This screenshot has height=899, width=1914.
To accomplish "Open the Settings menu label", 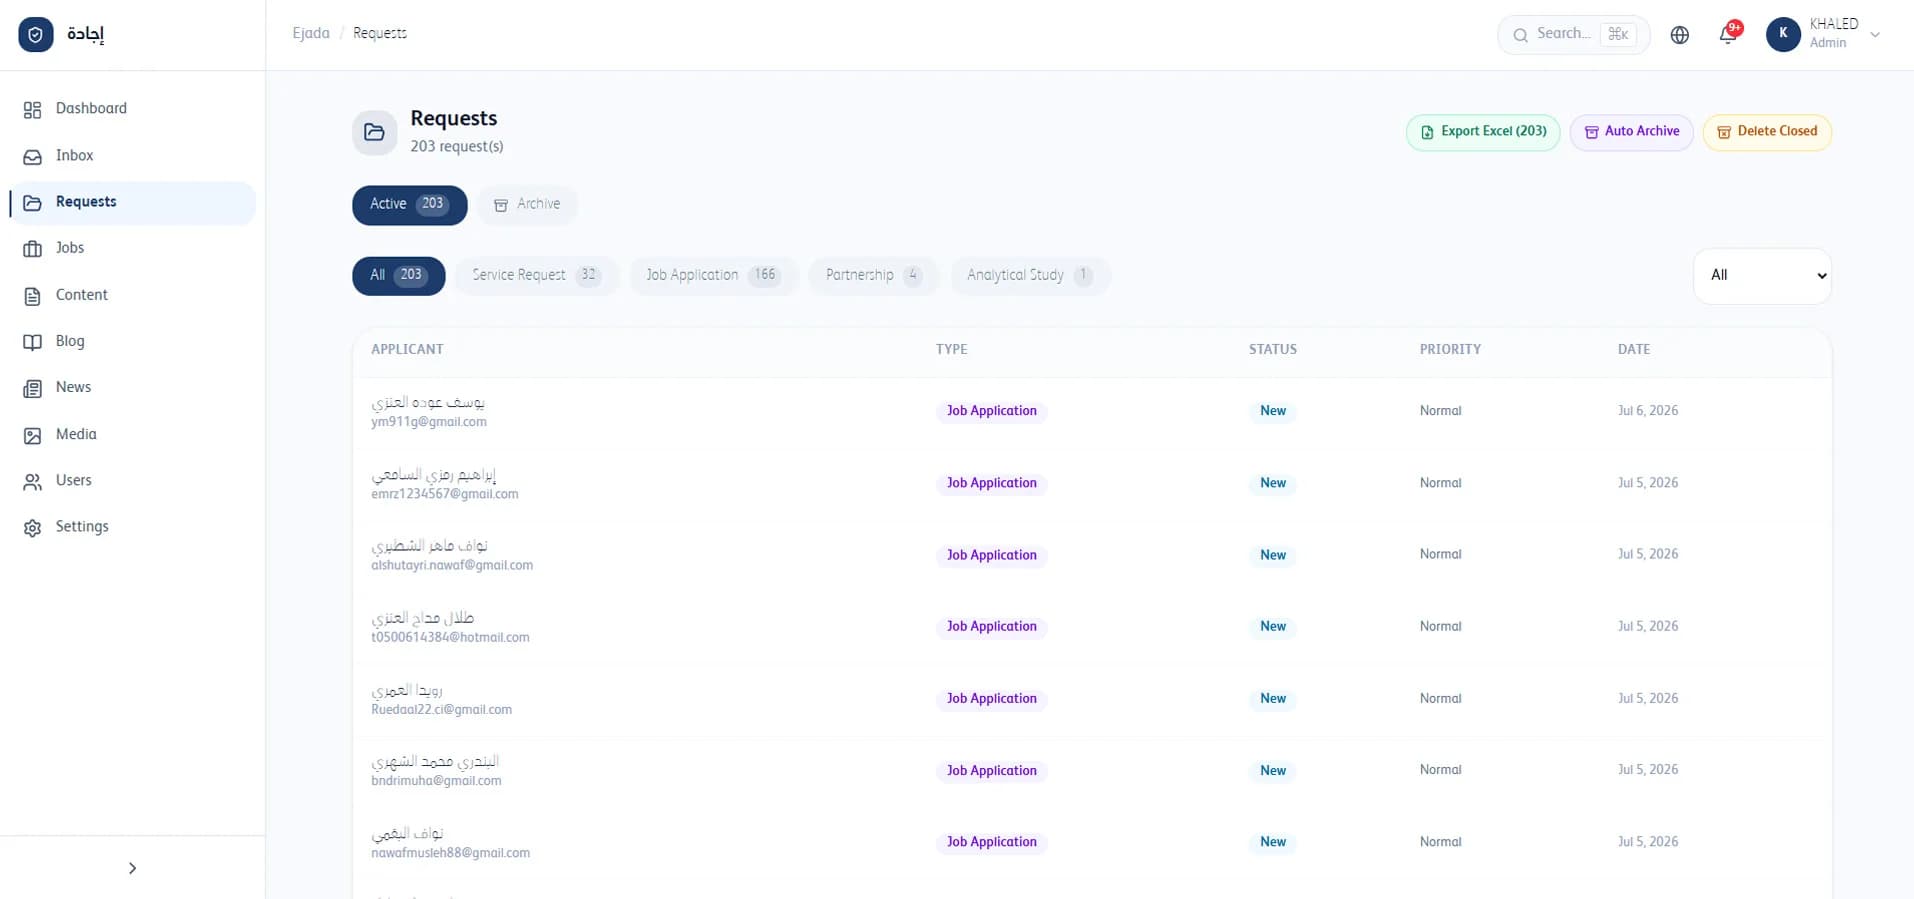I will 82,526.
